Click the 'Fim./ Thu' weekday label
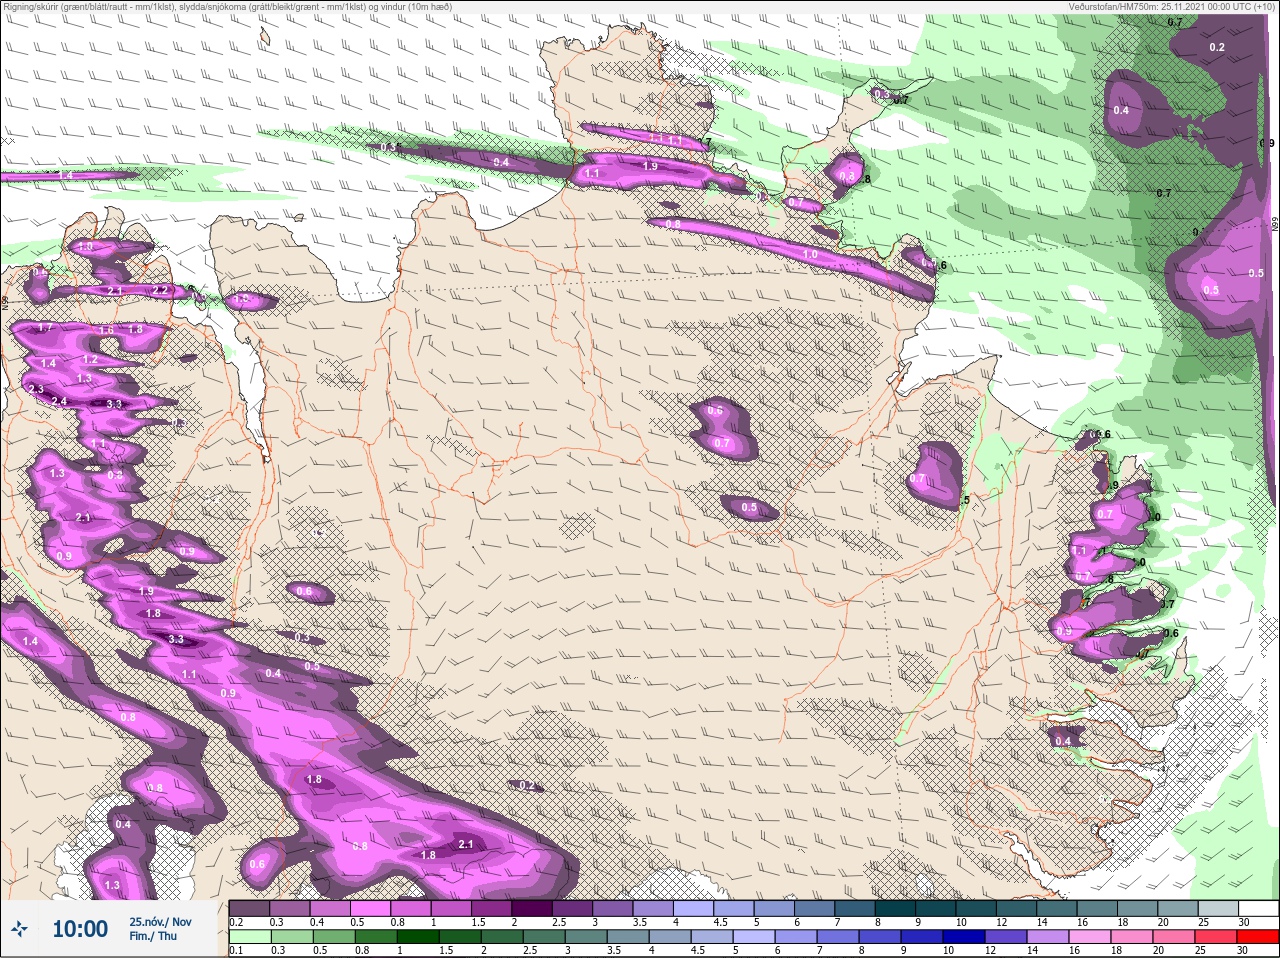This screenshot has width=1280, height=958. click(x=153, y=936)
